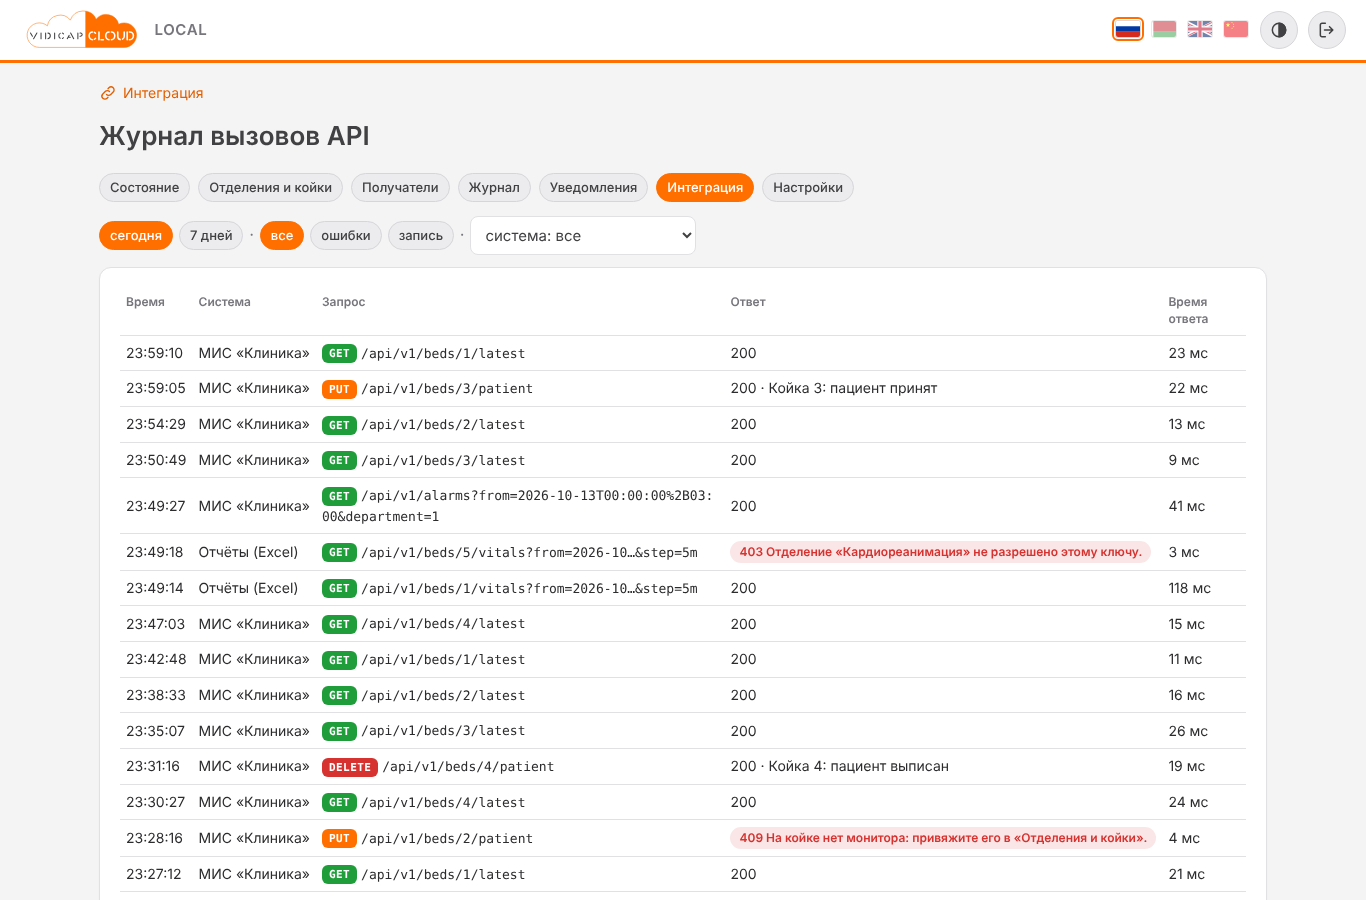Click PUT badge in 23:59:05 row
1366x900 pixels.
tap(339, 389)
